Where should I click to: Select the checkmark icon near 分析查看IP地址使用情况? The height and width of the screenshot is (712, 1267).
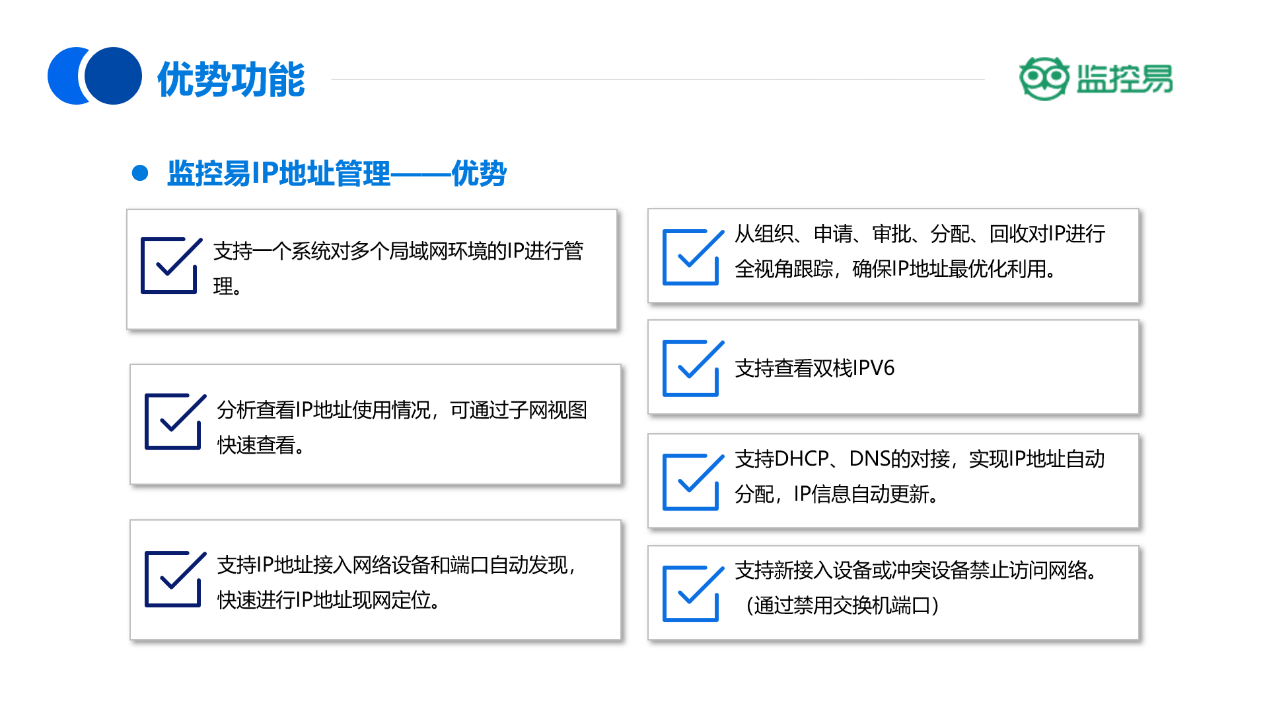tap(172, 418)
